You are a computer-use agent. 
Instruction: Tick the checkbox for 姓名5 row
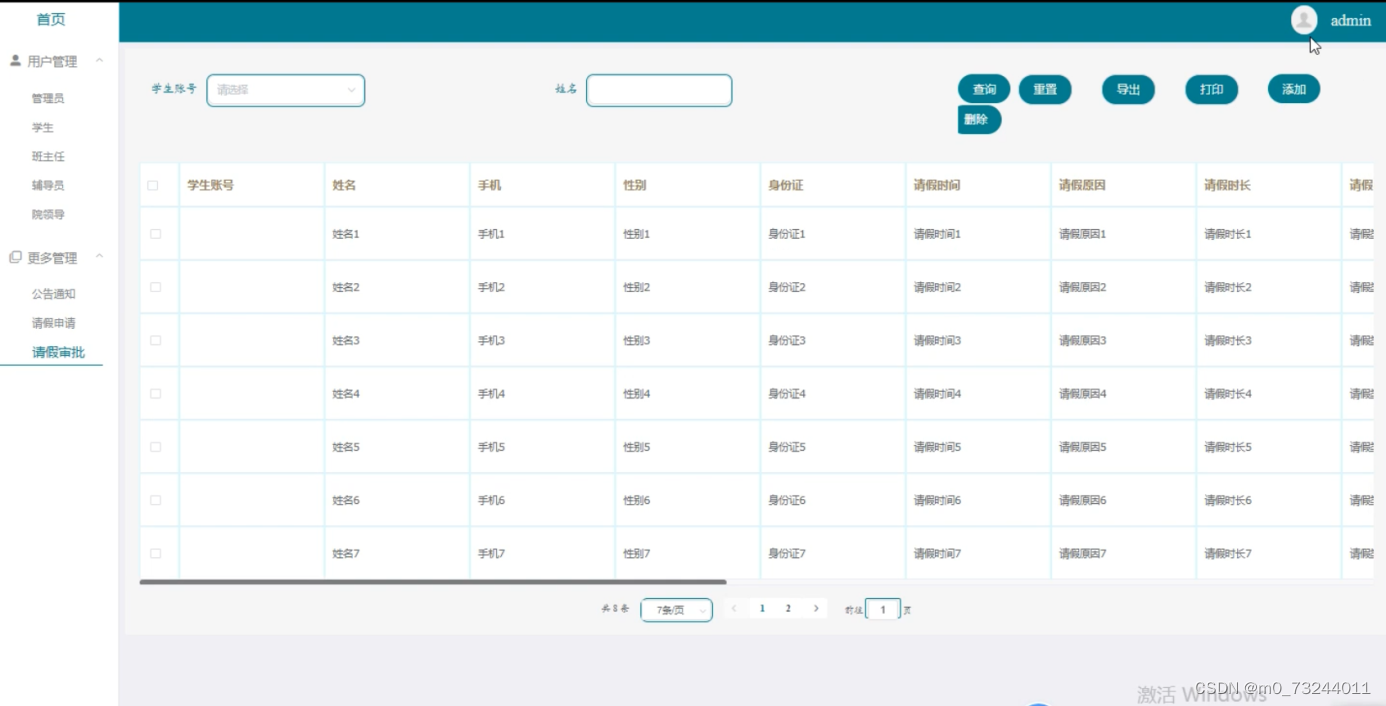tap(155, 447)
